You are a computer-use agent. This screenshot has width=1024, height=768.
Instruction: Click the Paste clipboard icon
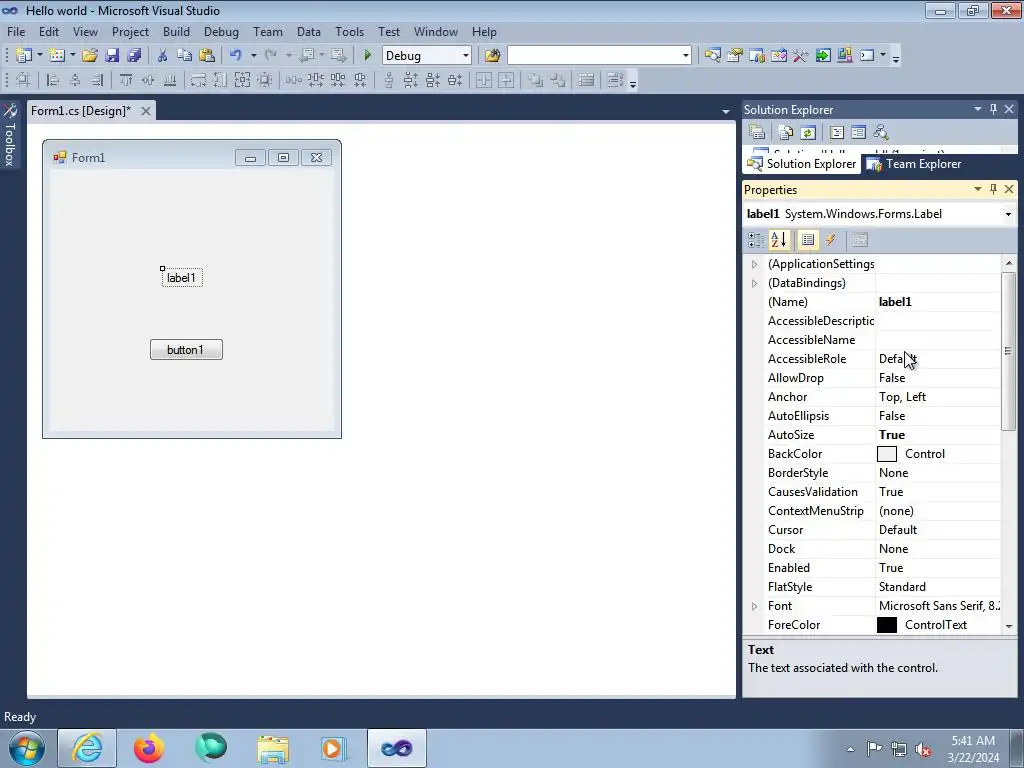pos(207,56)
